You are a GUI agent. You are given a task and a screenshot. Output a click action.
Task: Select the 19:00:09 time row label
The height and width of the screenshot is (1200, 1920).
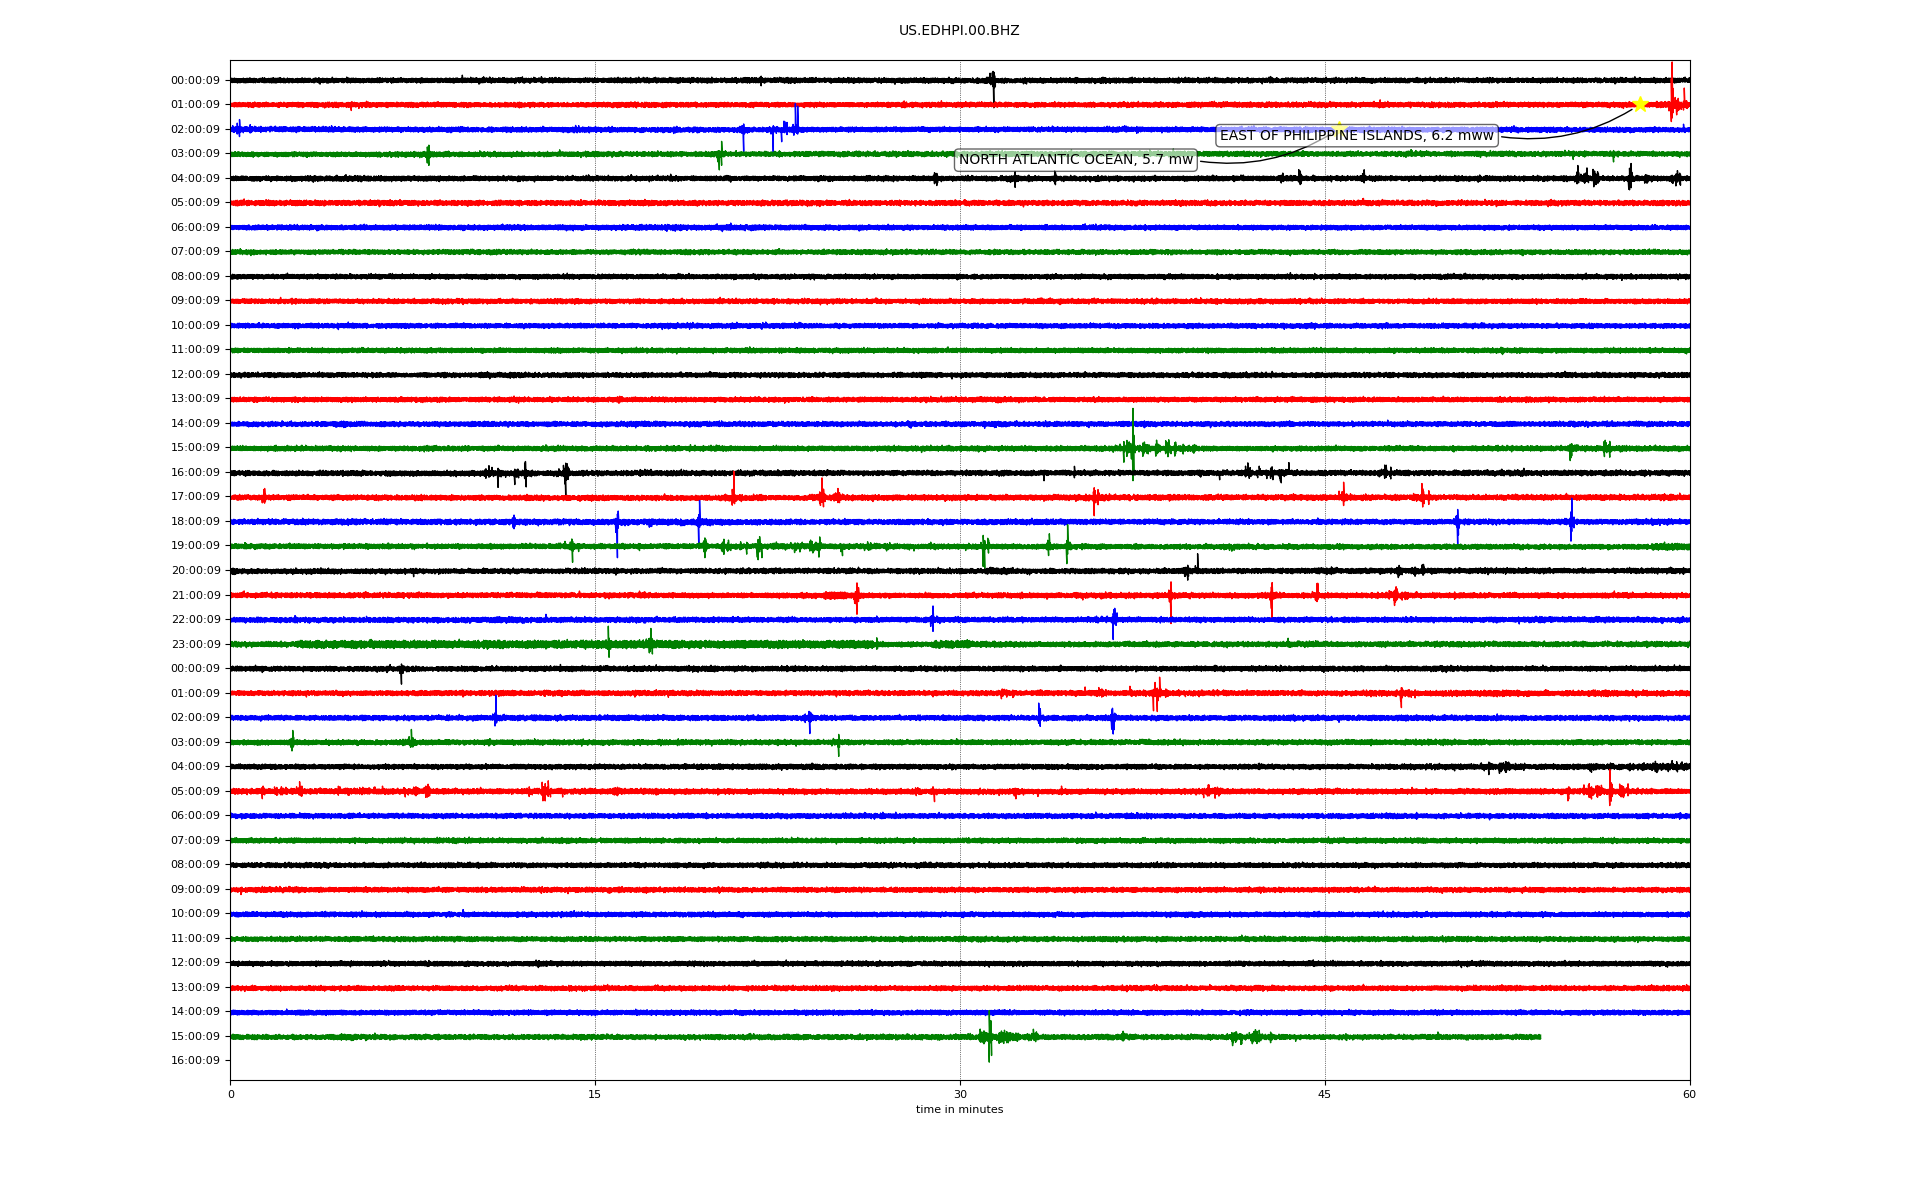point(195,546)
